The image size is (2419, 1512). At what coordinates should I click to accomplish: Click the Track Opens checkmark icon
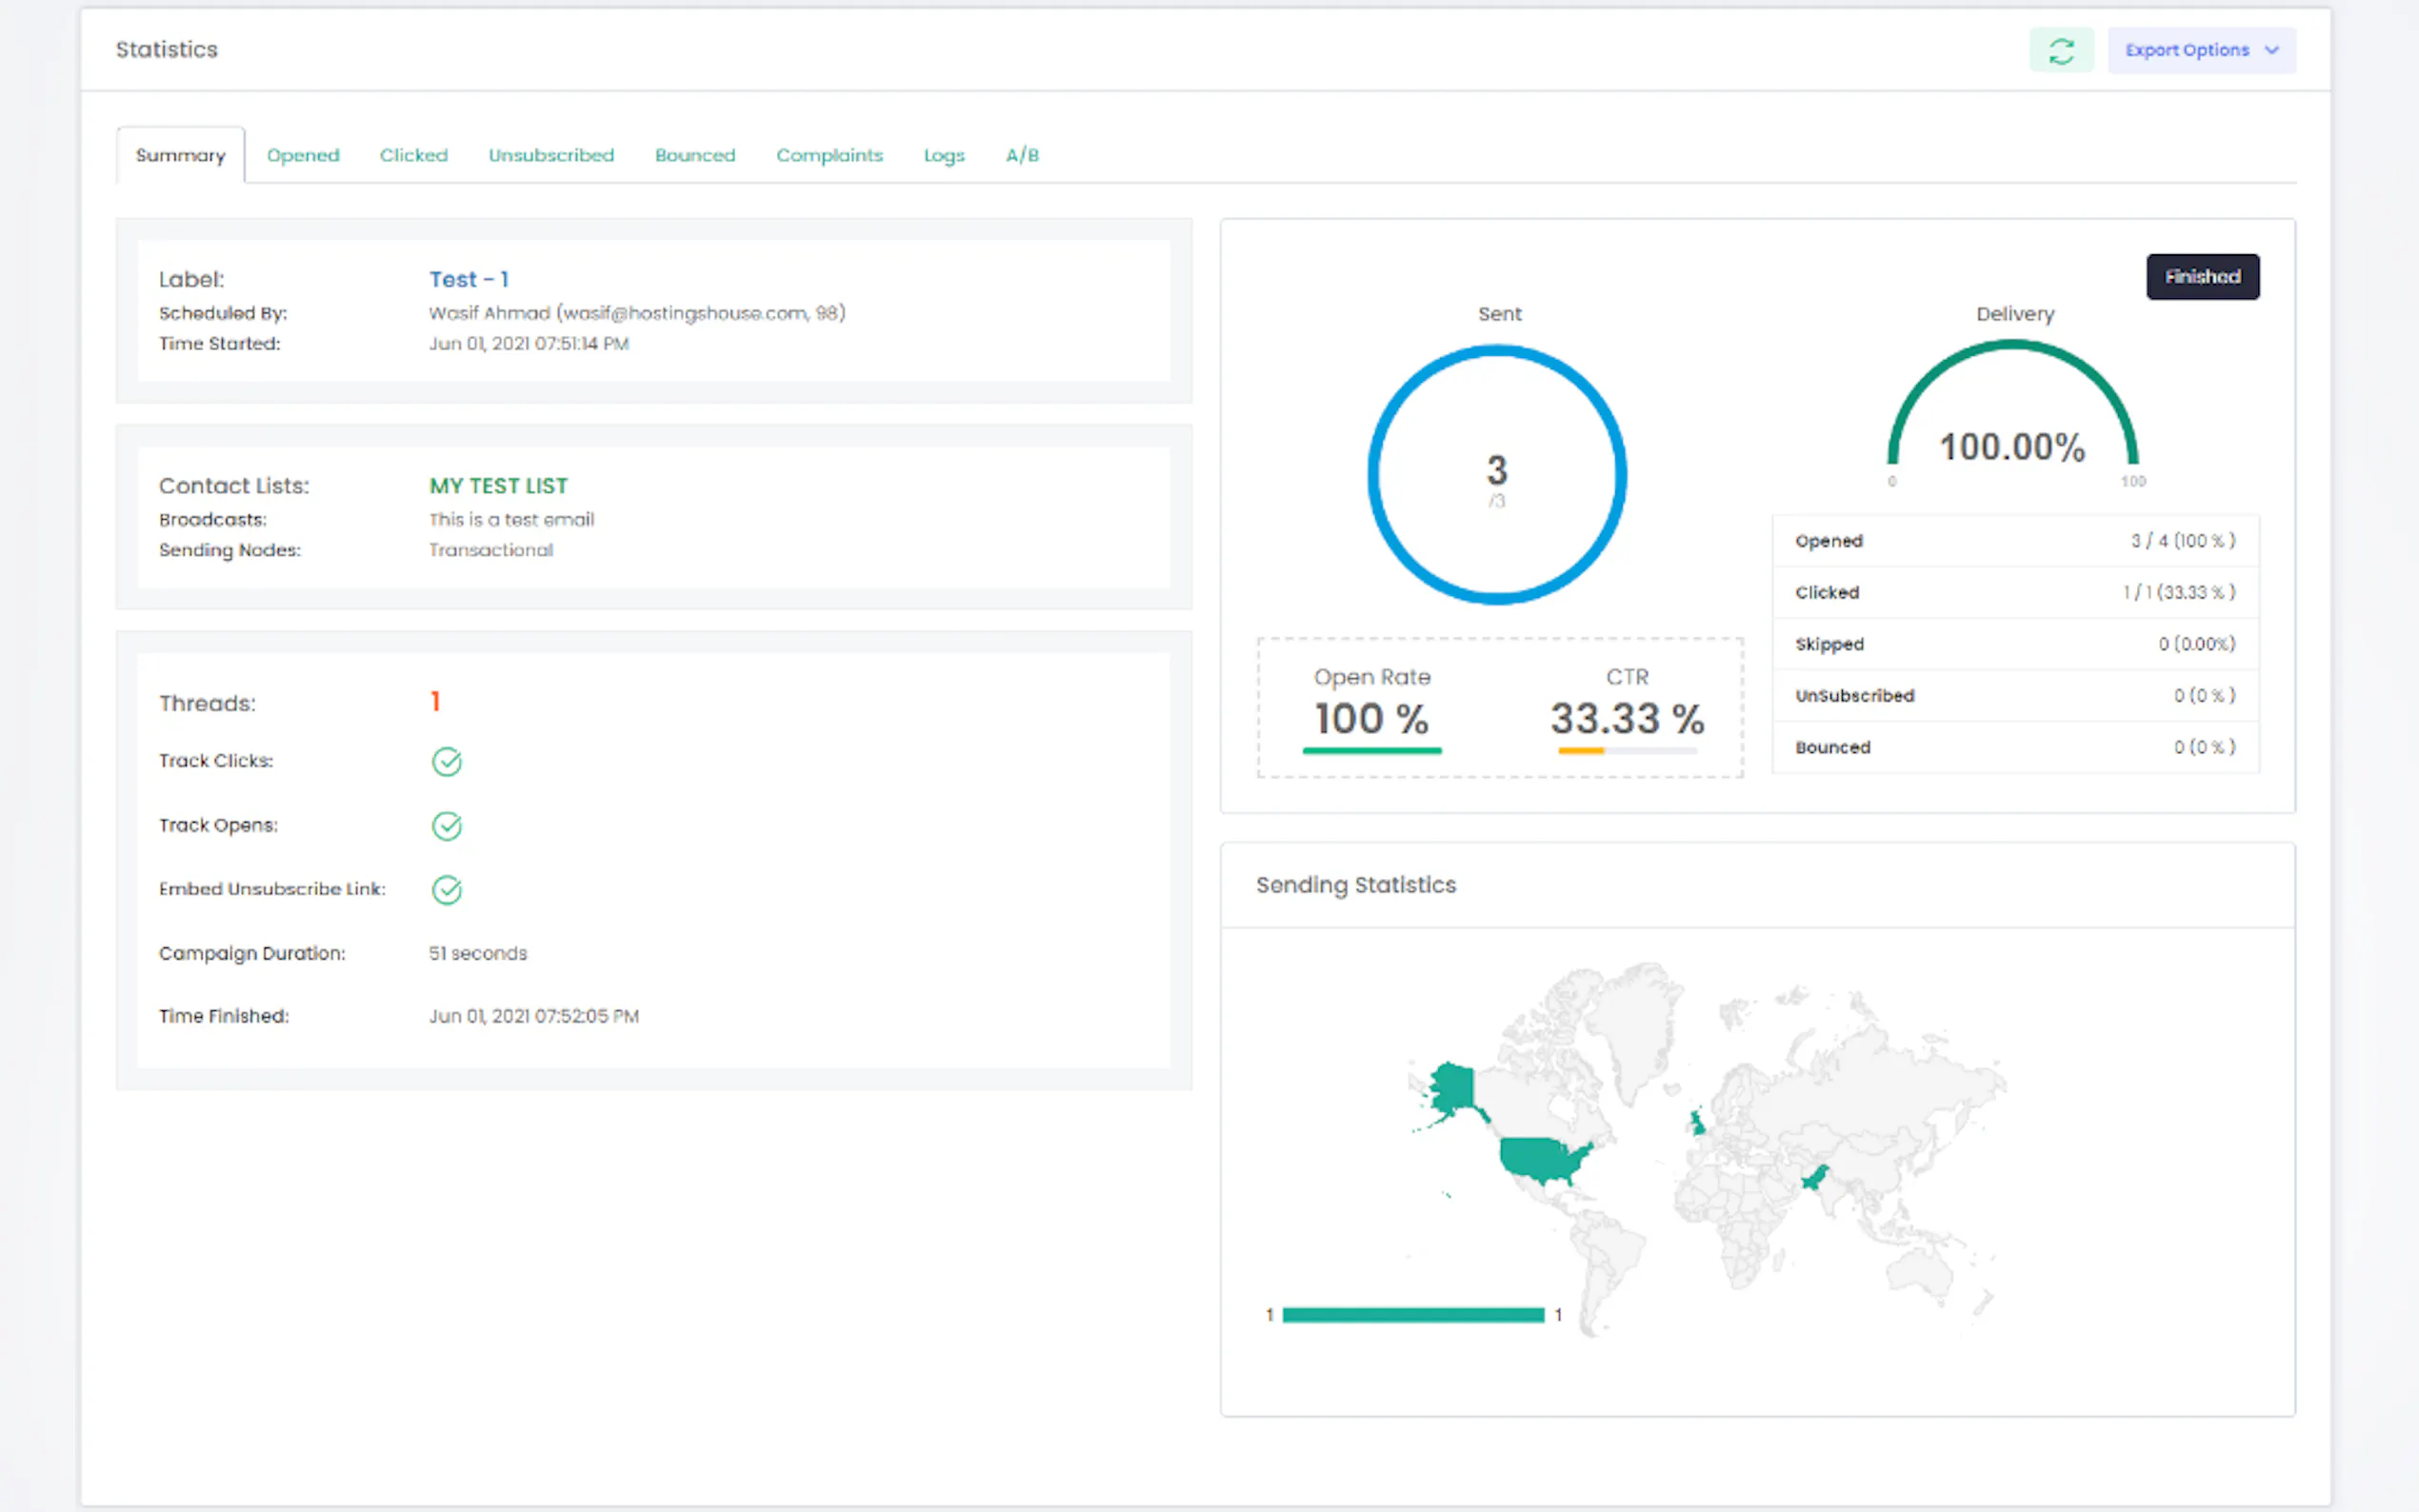pos(446,826)
